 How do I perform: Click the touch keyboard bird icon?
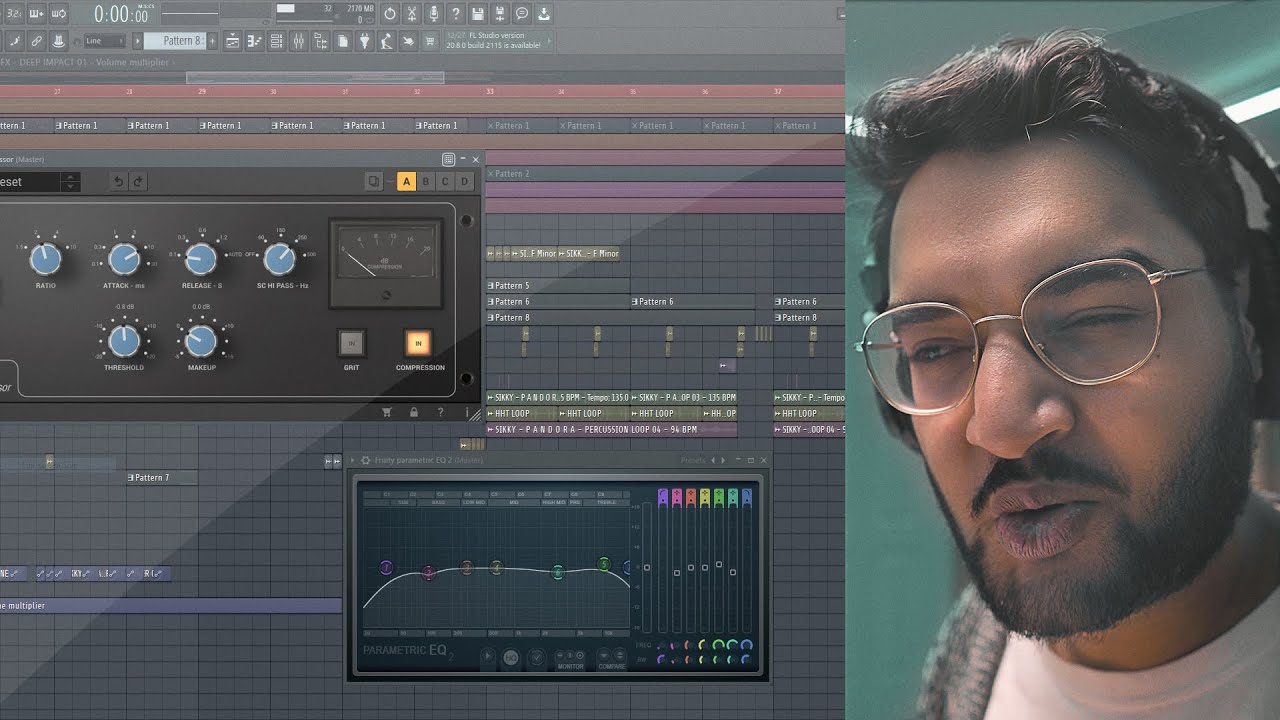tap(408, 41)
